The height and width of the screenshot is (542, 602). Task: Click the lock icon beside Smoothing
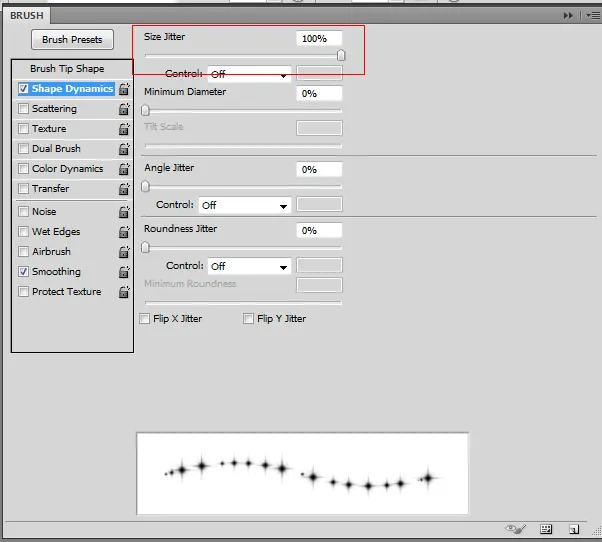124,272
